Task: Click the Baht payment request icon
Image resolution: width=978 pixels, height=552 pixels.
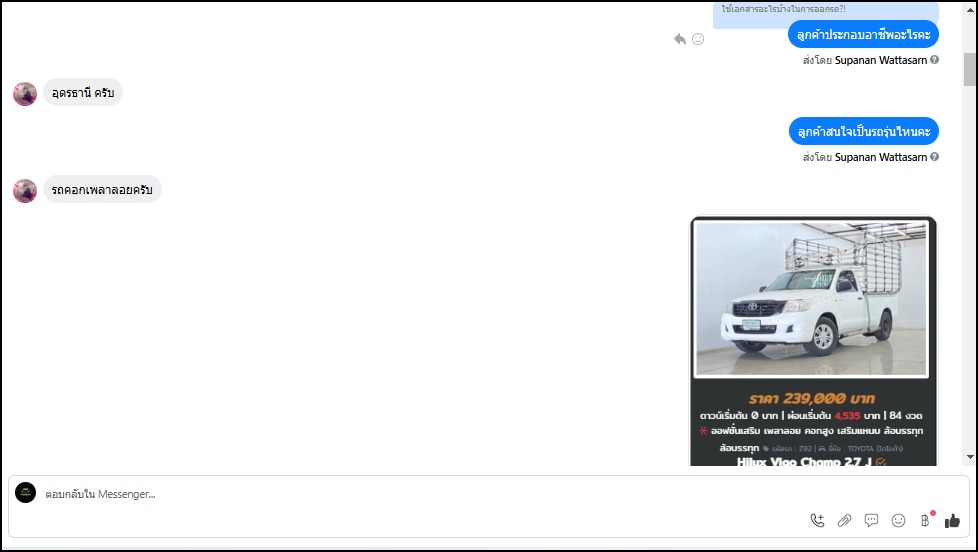Action: tap(926, 520)
